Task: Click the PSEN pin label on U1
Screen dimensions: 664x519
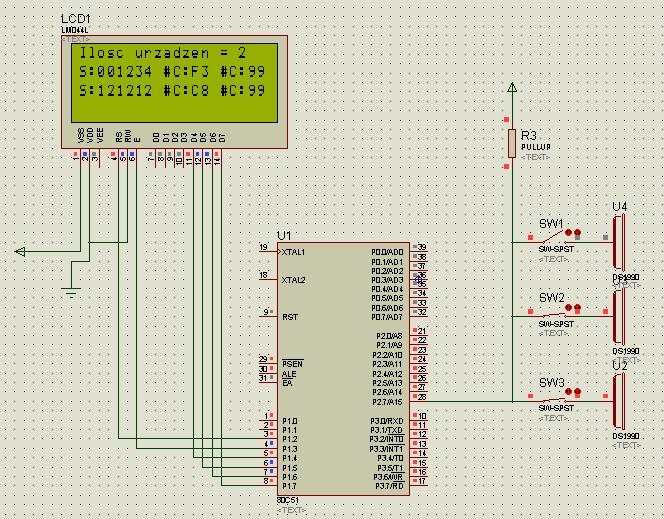Action: 292,364
